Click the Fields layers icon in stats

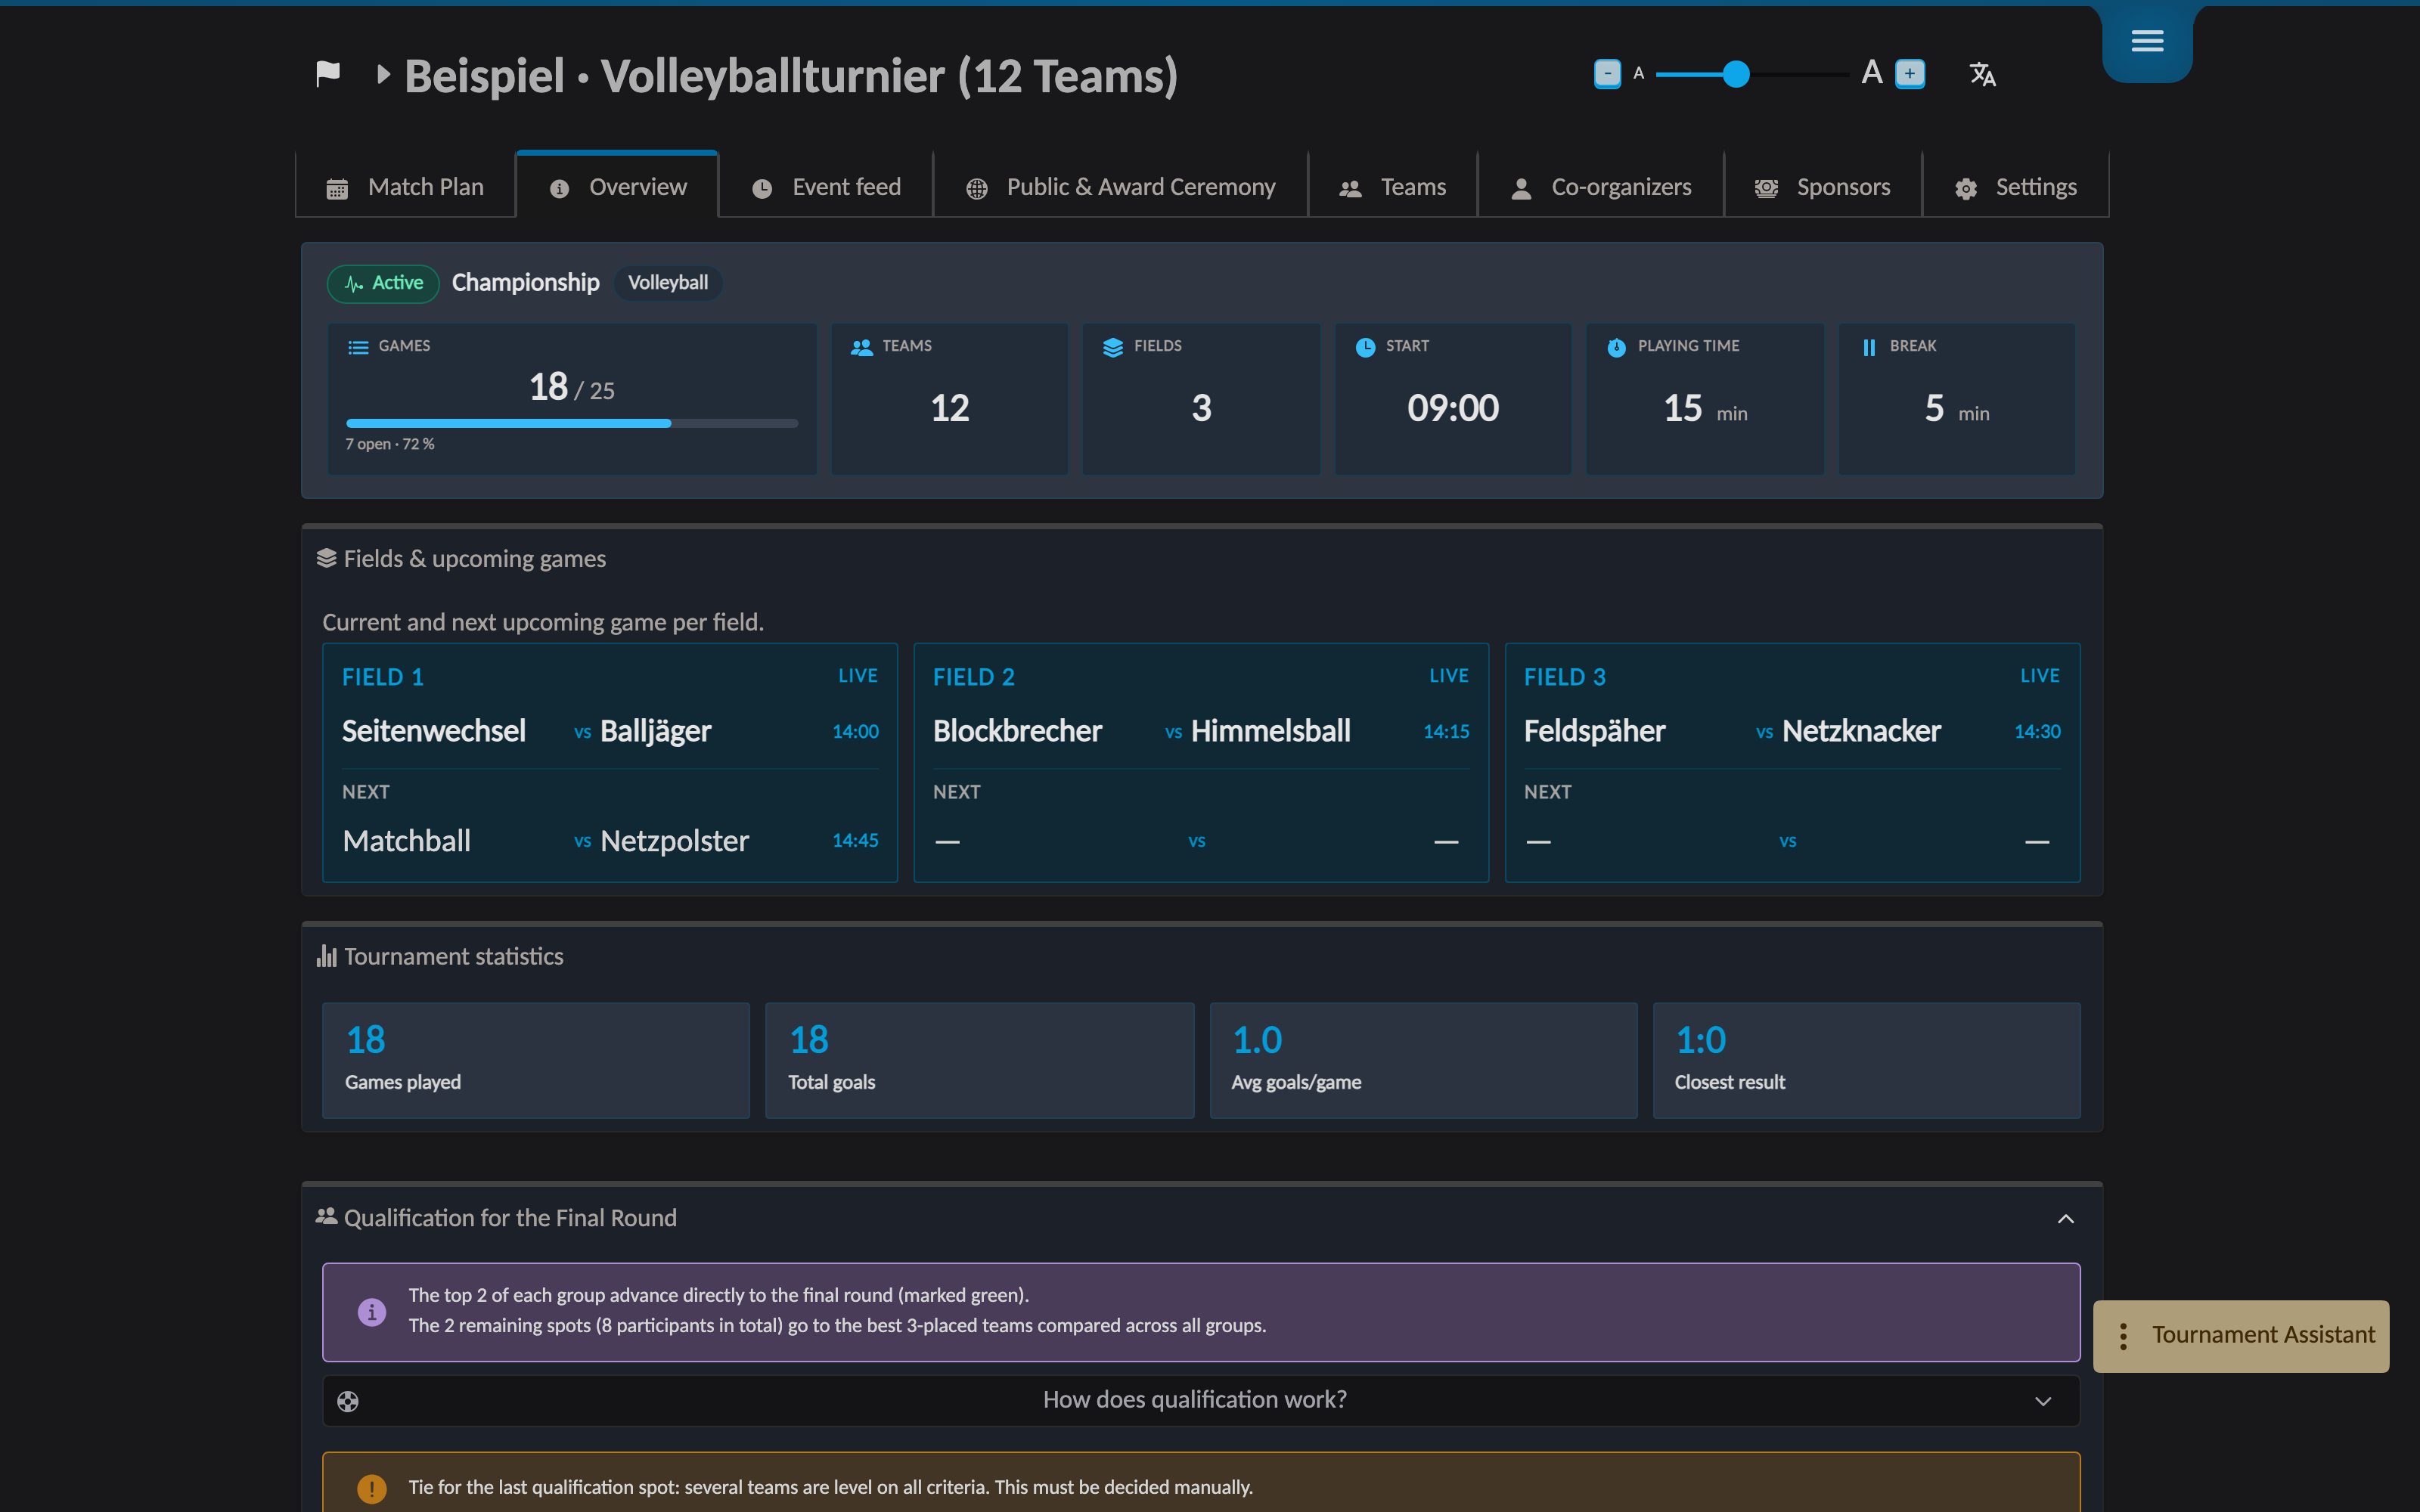pyautogui.click(x=1113, y=347)
